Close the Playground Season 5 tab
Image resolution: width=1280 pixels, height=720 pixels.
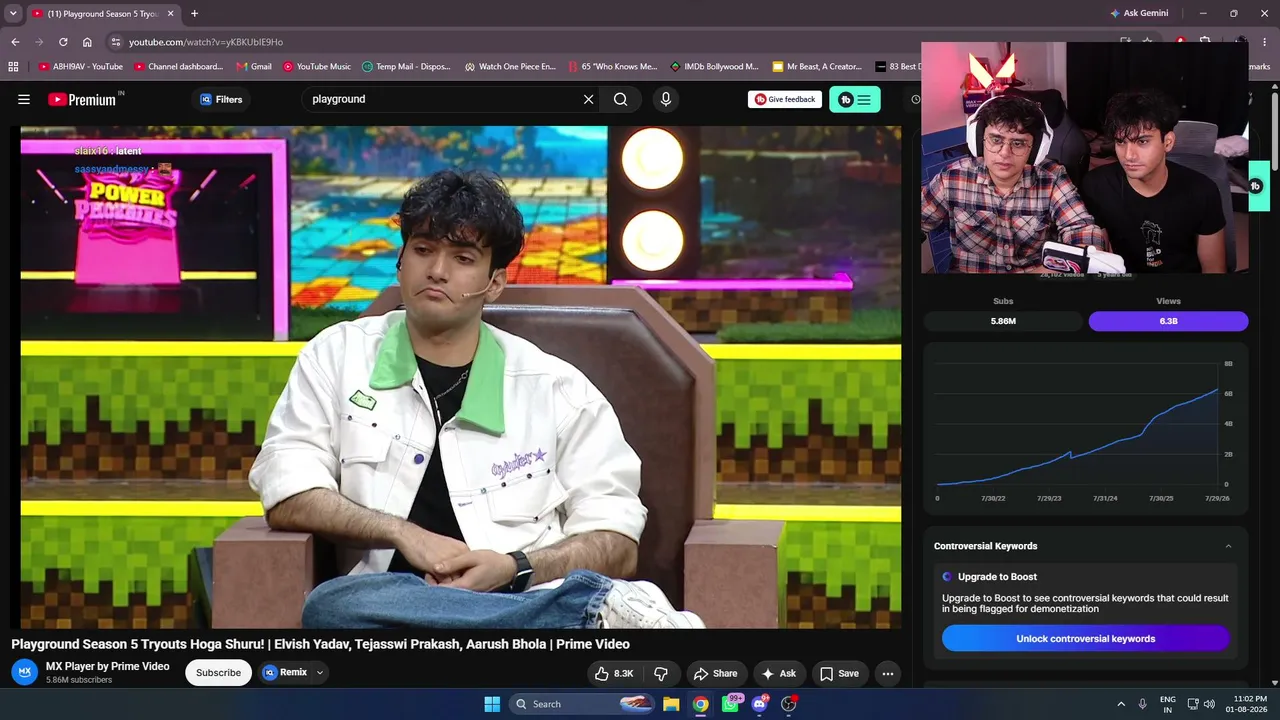point(170,14)
